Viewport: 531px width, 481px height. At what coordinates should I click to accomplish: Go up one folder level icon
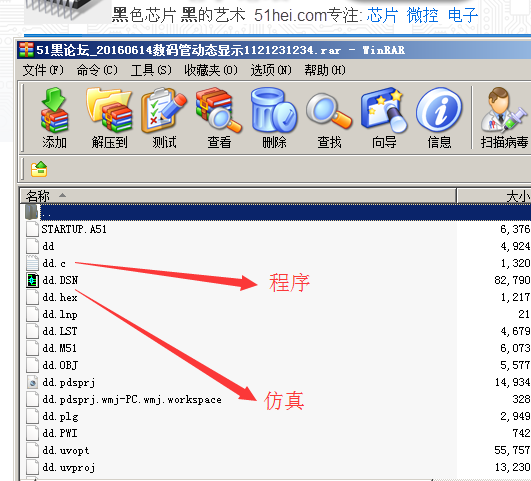(x=39, y=169)
